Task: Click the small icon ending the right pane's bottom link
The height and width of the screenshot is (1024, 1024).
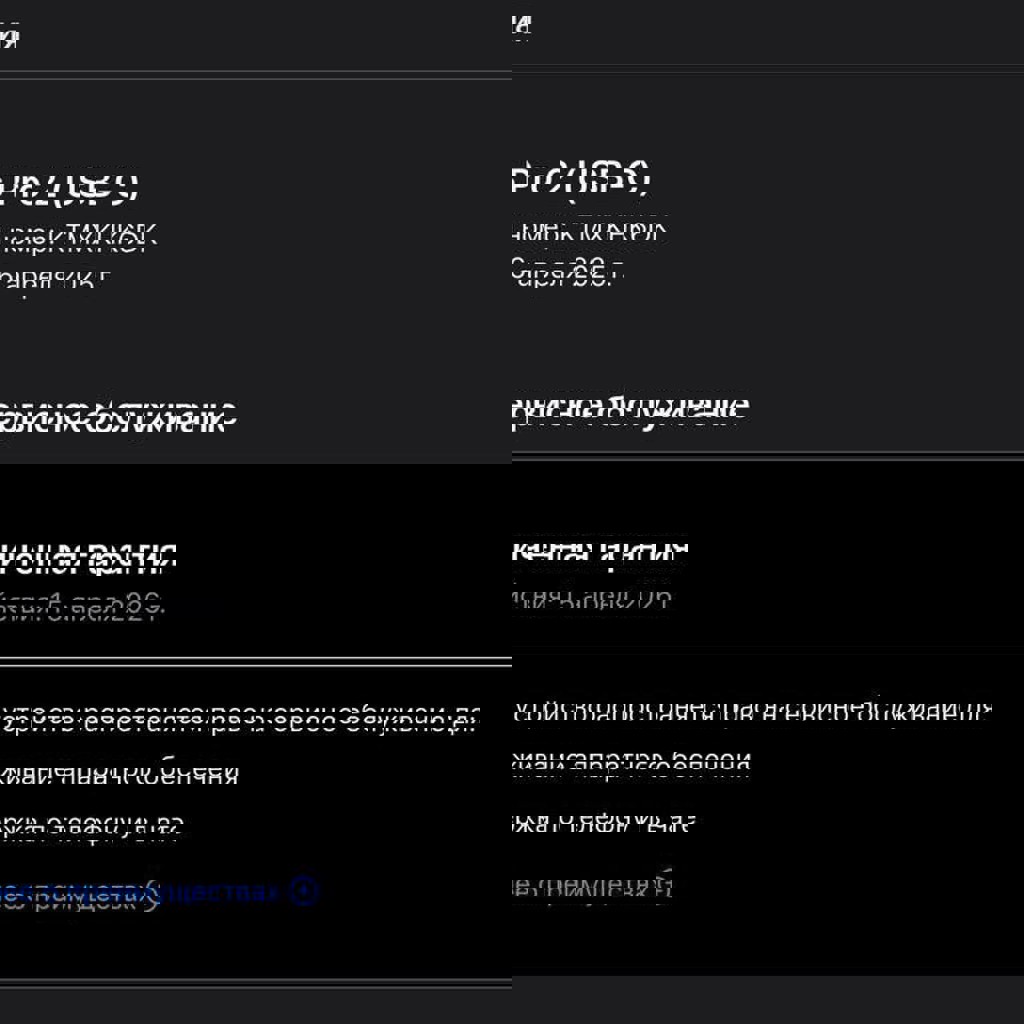Action: click(662, 884)
